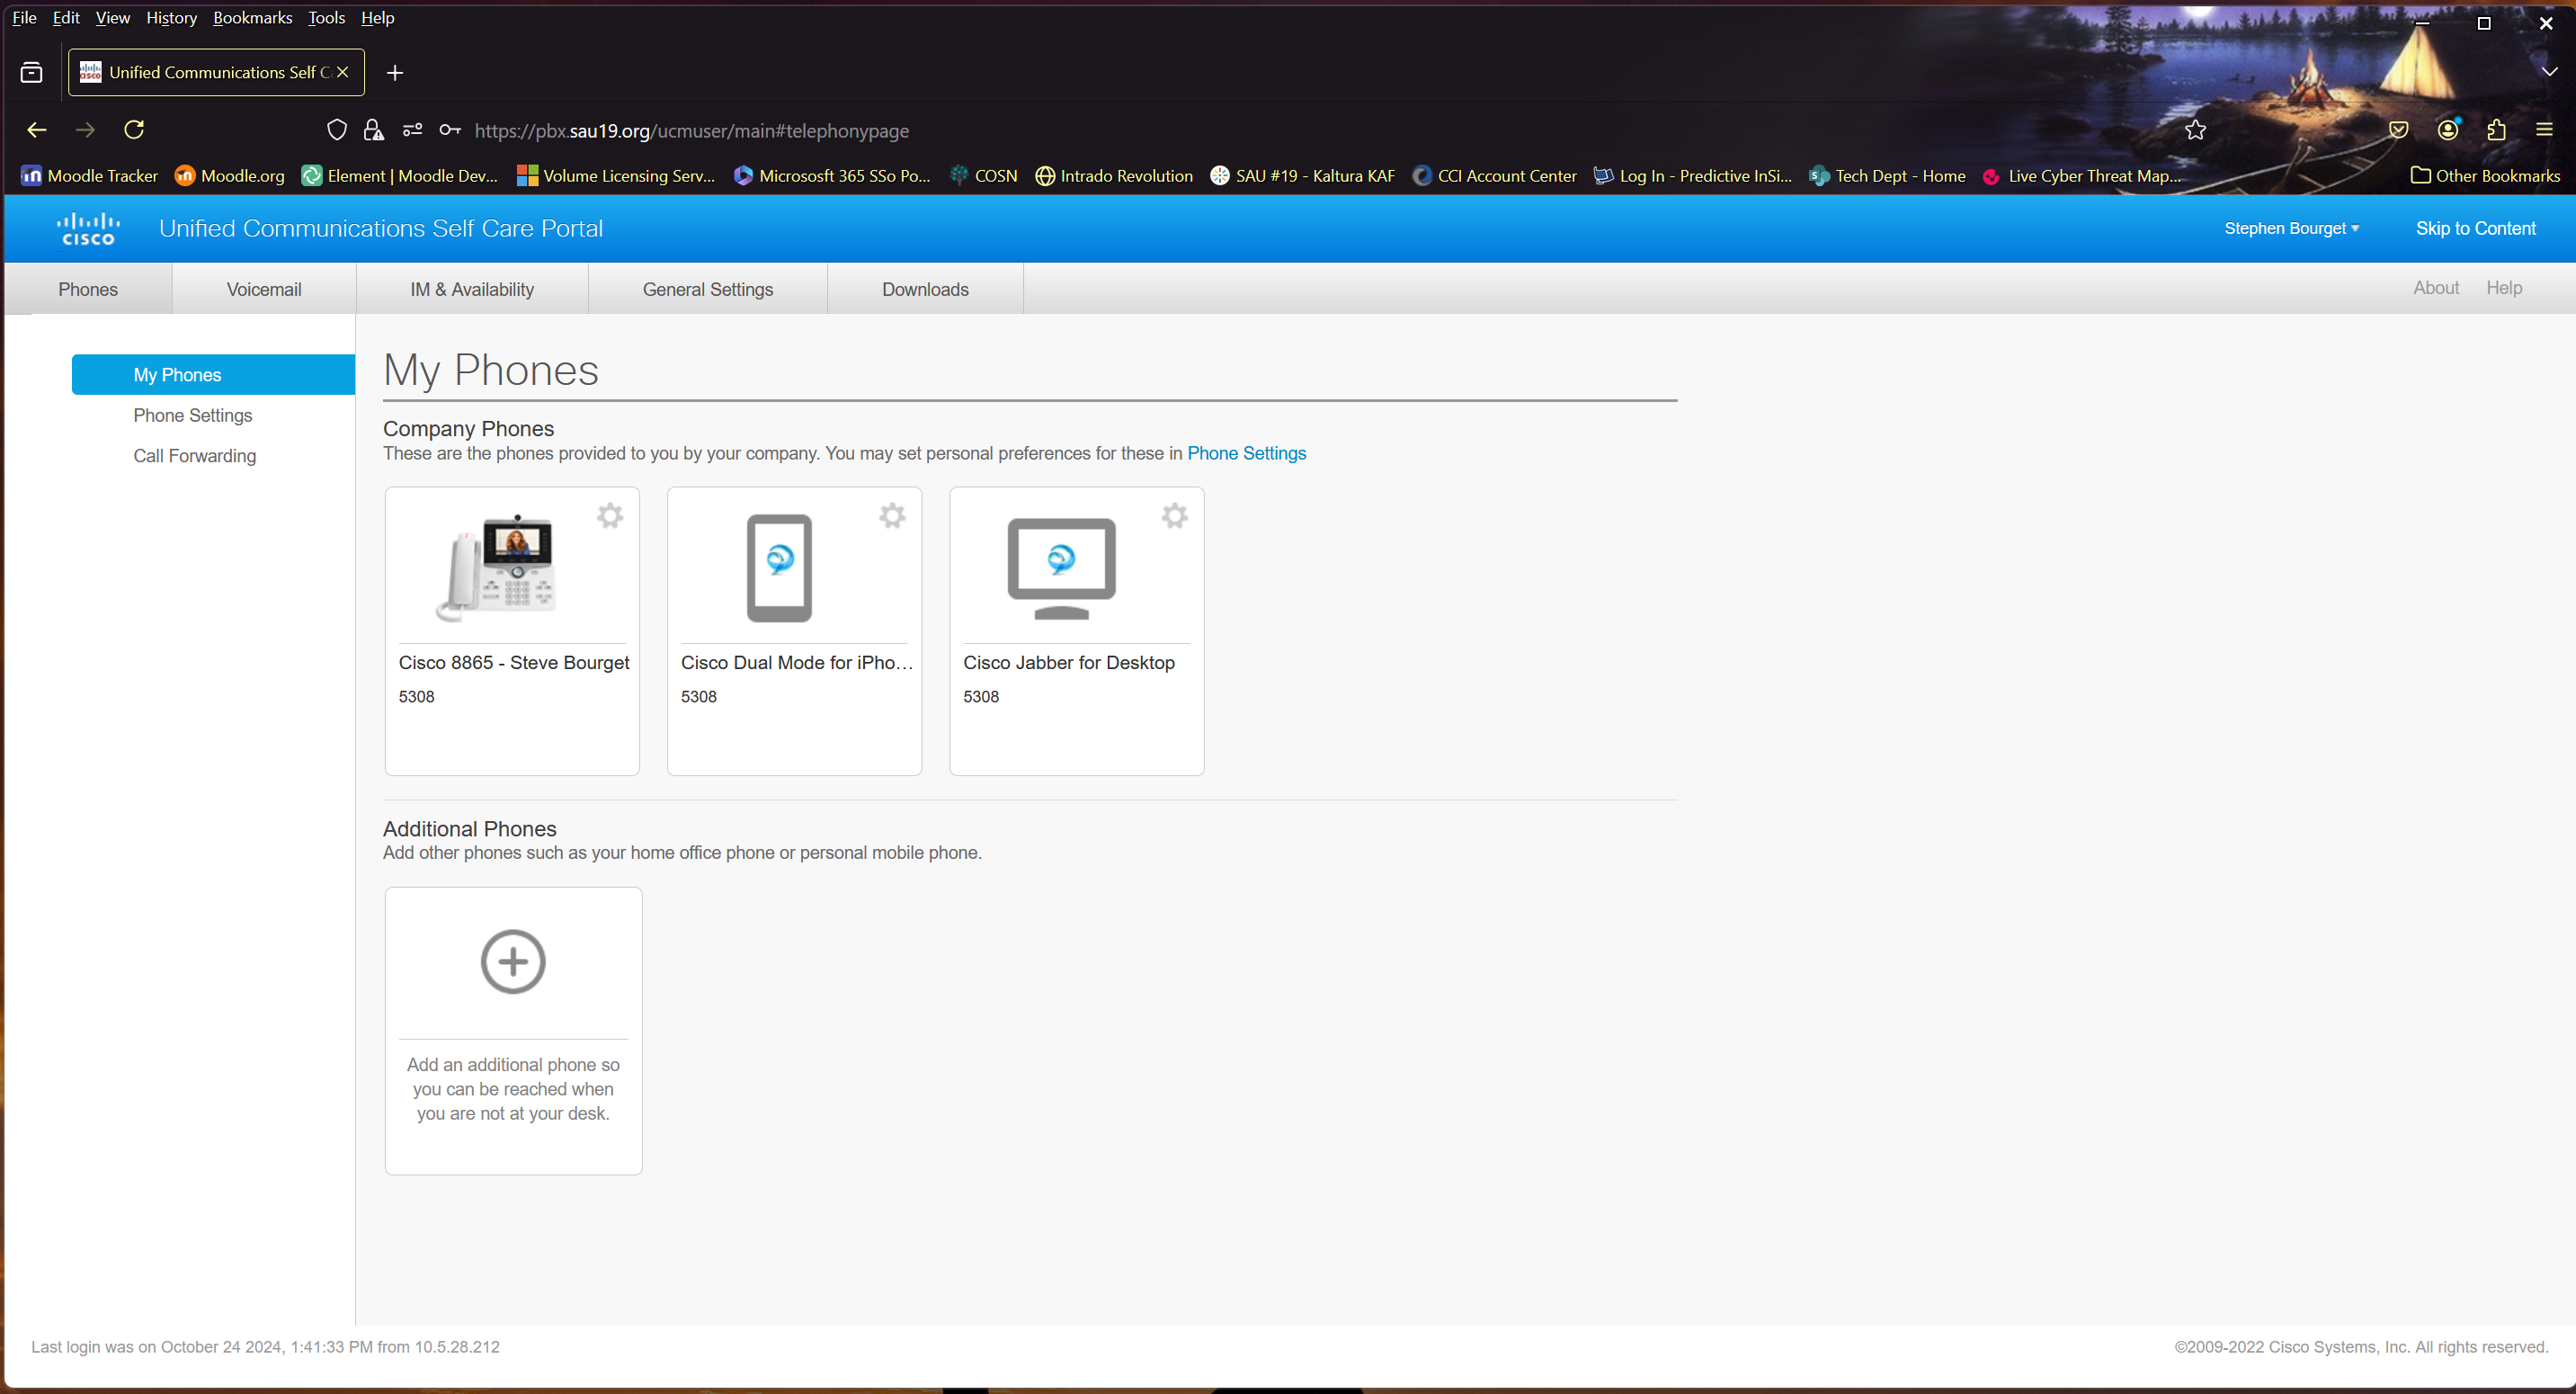
Task: Open the History menu
Action: click(171, 18)
